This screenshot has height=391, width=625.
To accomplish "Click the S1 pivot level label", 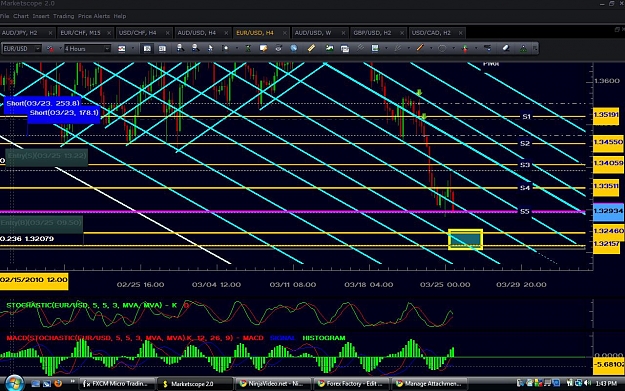I will coord(527,117).
